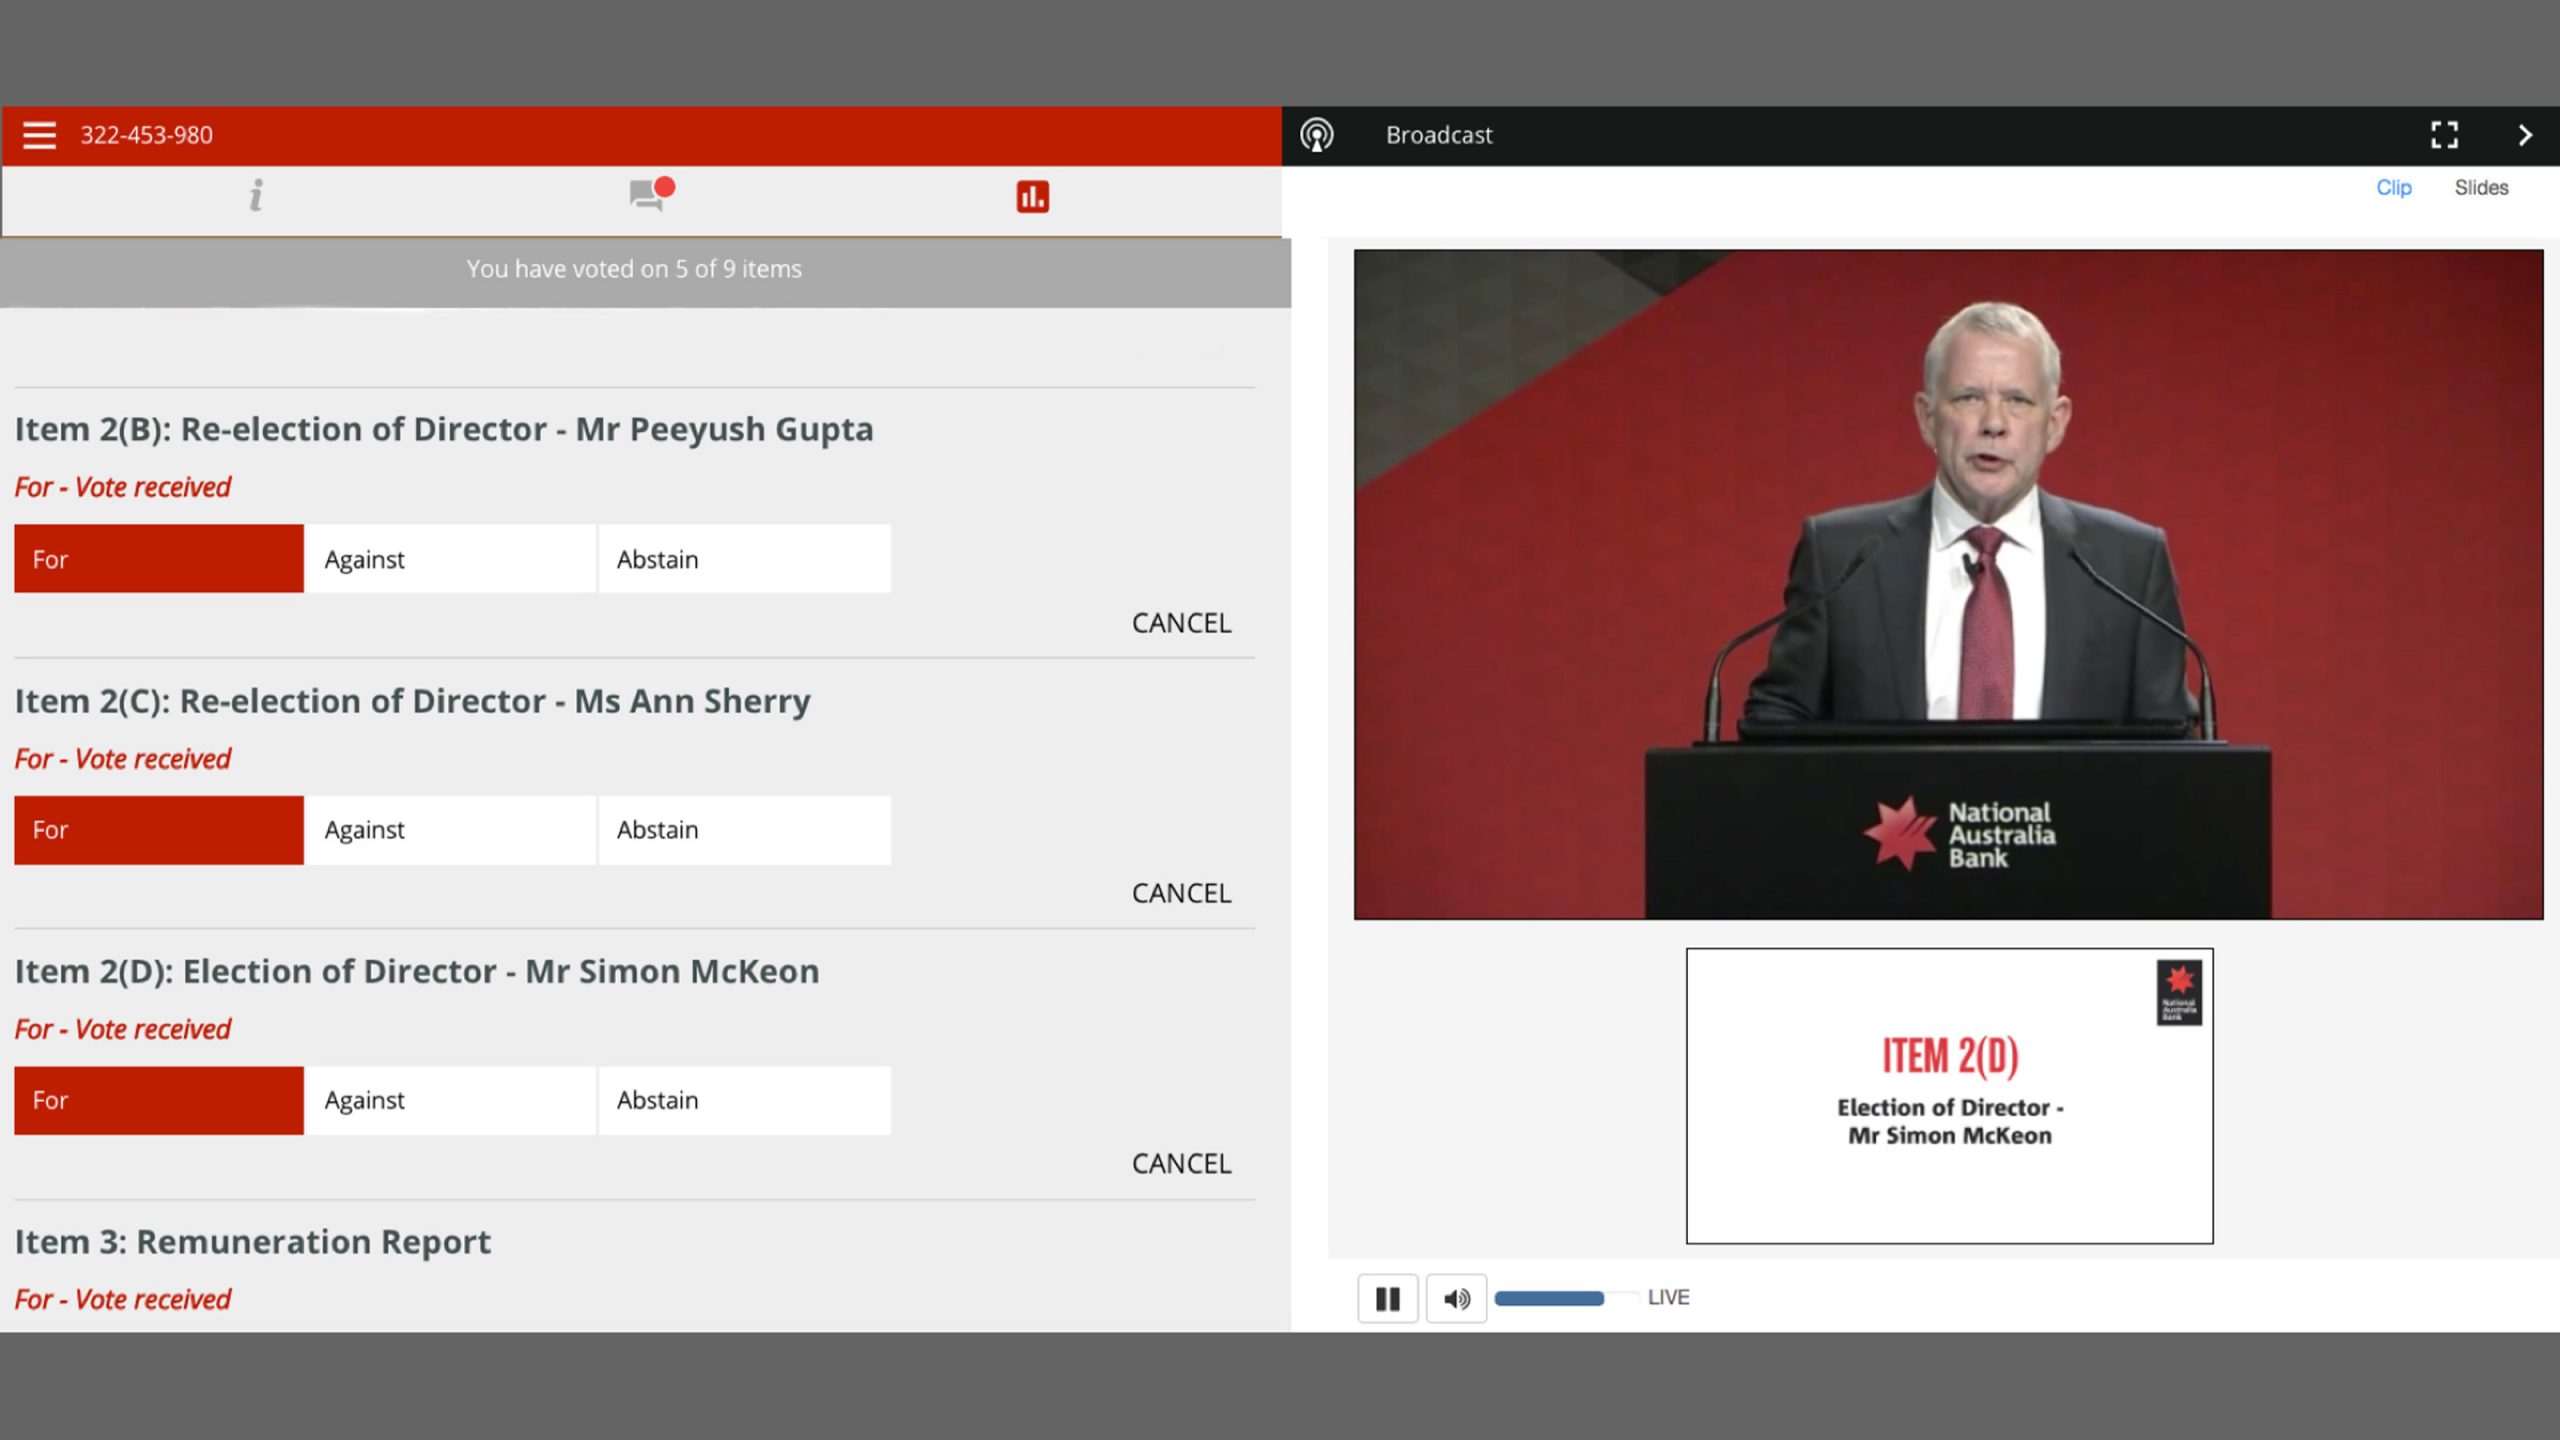The height and width of the screenshot is (1440, 2560).
Task: Click the Item 2(D) slide thumbnail
Action: [1949, 1096]
